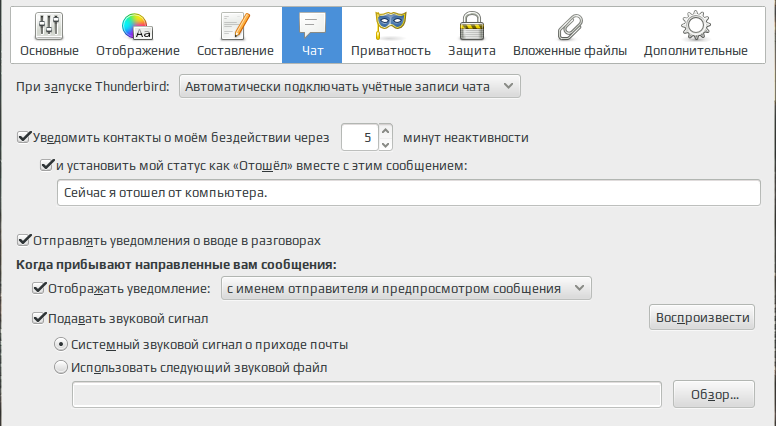
Task: Toggle Отображать уведомление checkbox
Action: [x=39, y=287]
